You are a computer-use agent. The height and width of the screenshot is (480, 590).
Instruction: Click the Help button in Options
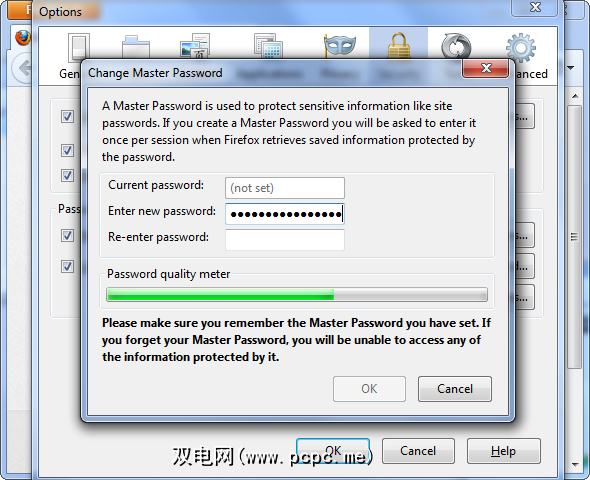[x=503, y=451]
